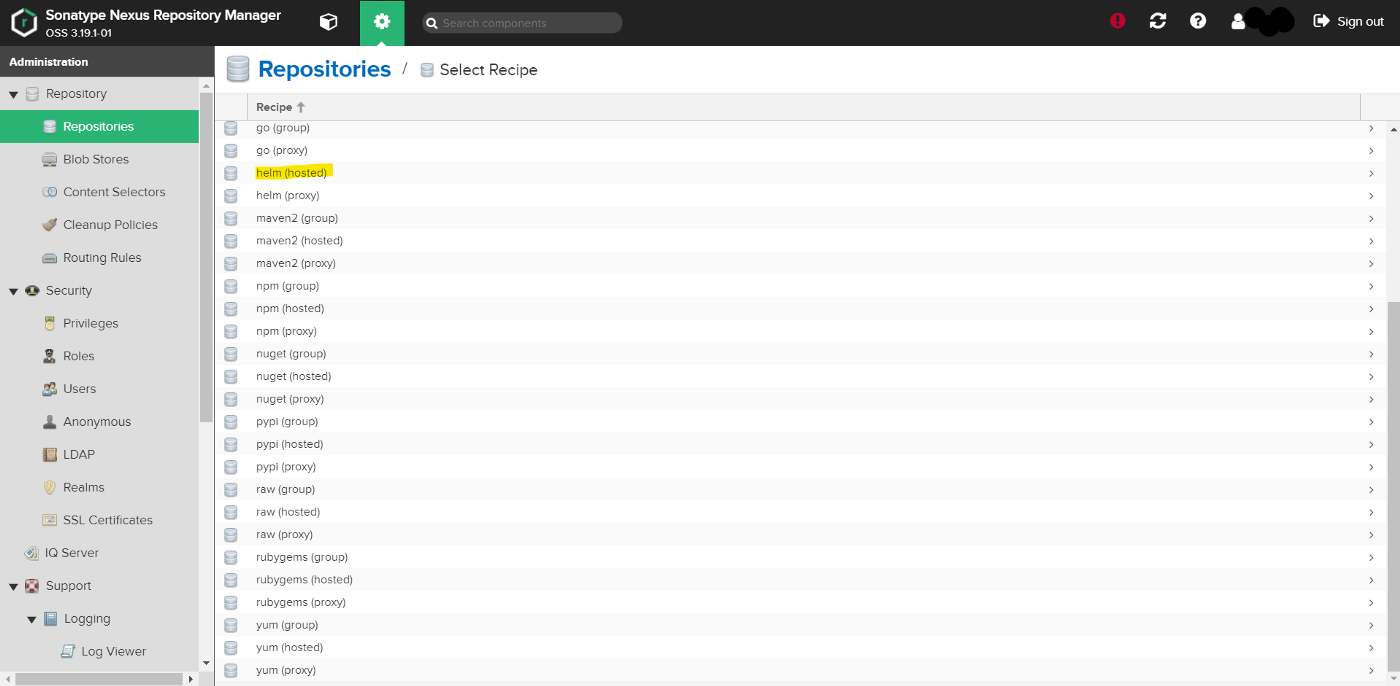Click the IQ Server icon in the sidebar
Image resolution: width=1400 pixels, height=686 pixels.
pyautogui.click(x=30, y=552)
